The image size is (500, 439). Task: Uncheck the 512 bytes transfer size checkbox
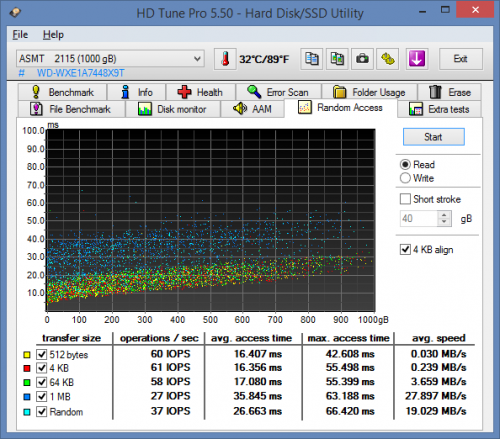(41, 354)
